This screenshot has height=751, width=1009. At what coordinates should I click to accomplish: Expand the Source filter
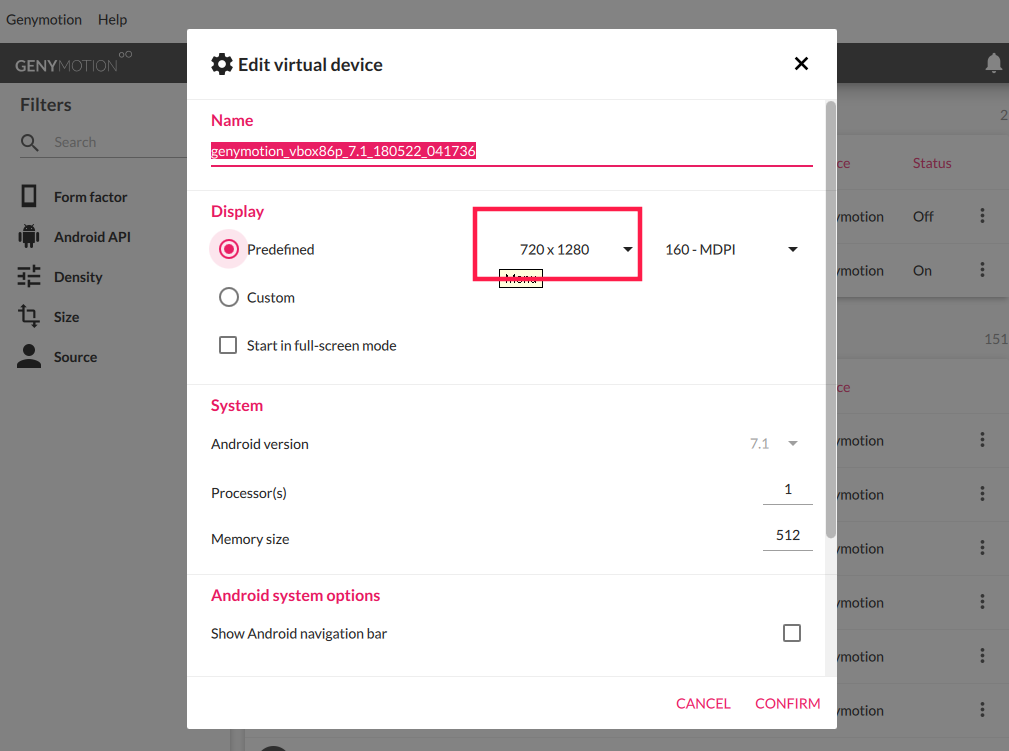click(75, 357)
